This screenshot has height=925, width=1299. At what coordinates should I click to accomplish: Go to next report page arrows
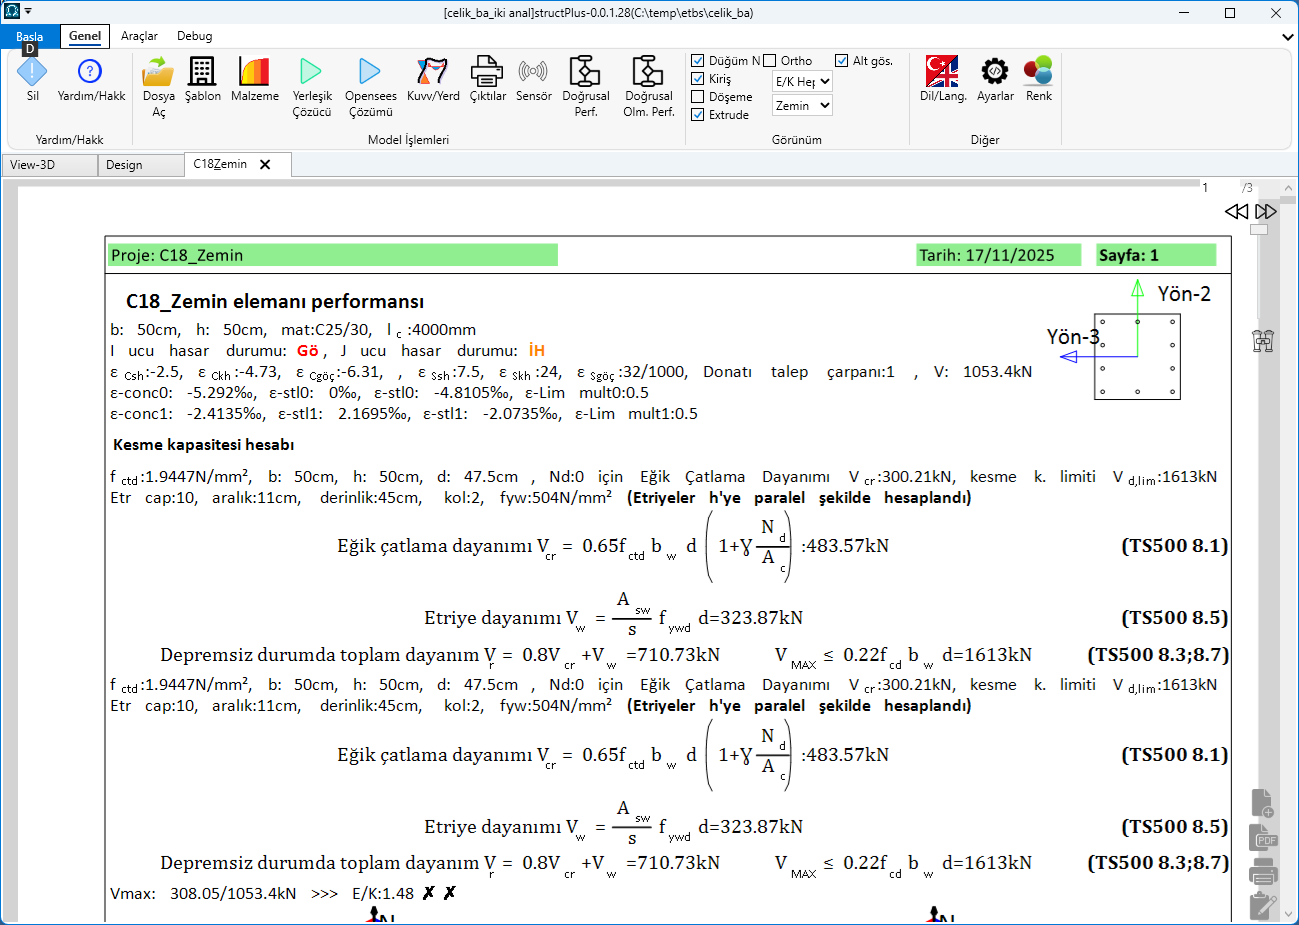(x=1266, y=211)
